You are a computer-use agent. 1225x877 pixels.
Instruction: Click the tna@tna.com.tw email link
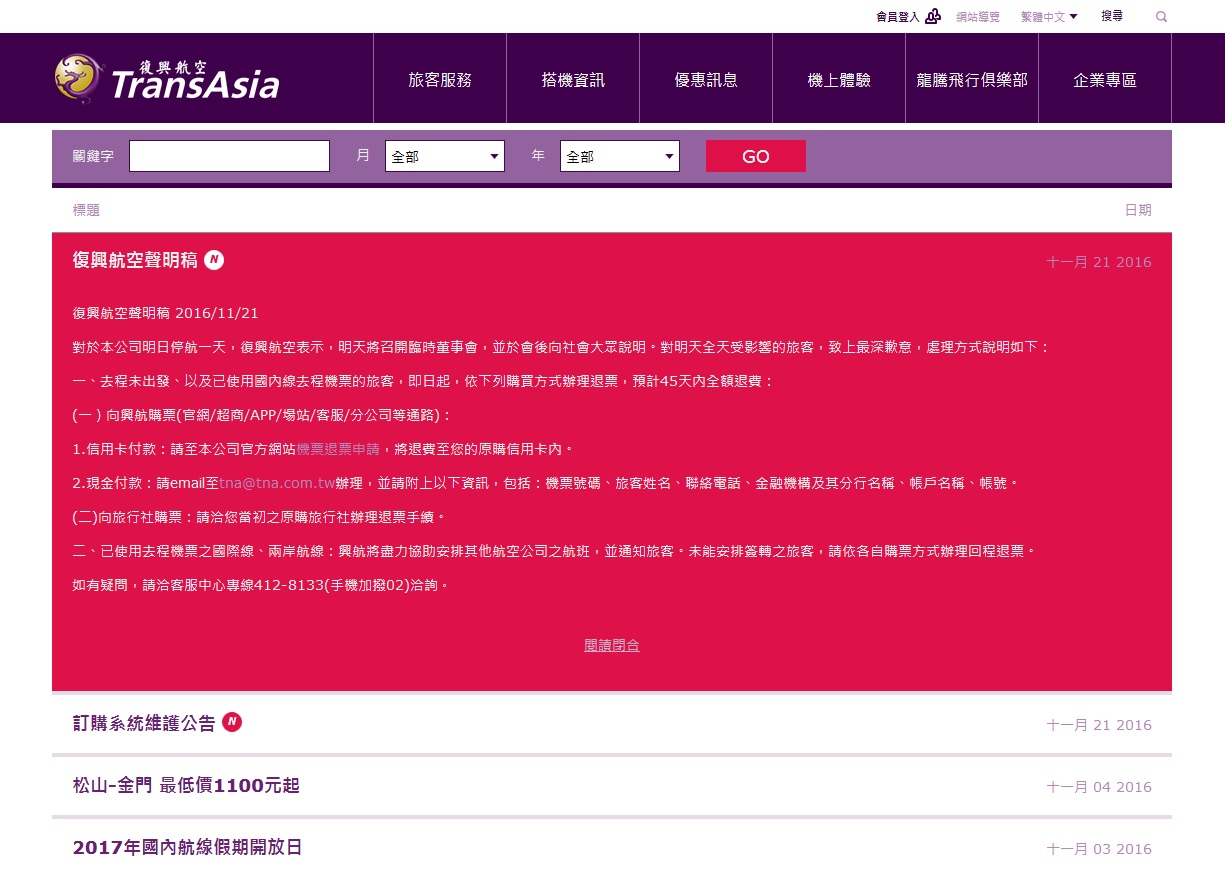pyautogui.click(x=276, y=483)
